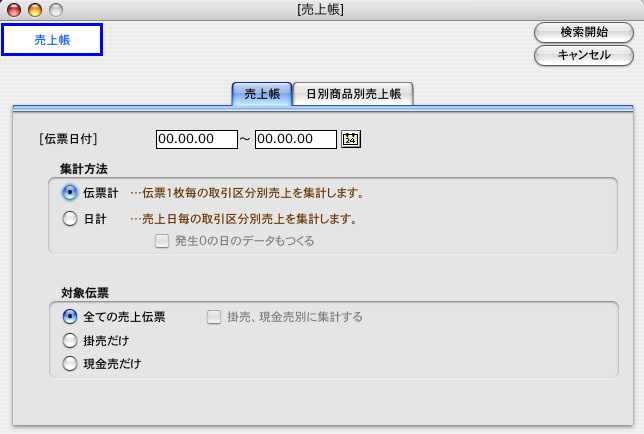Click the gray zoom window button

click(54, 10)
